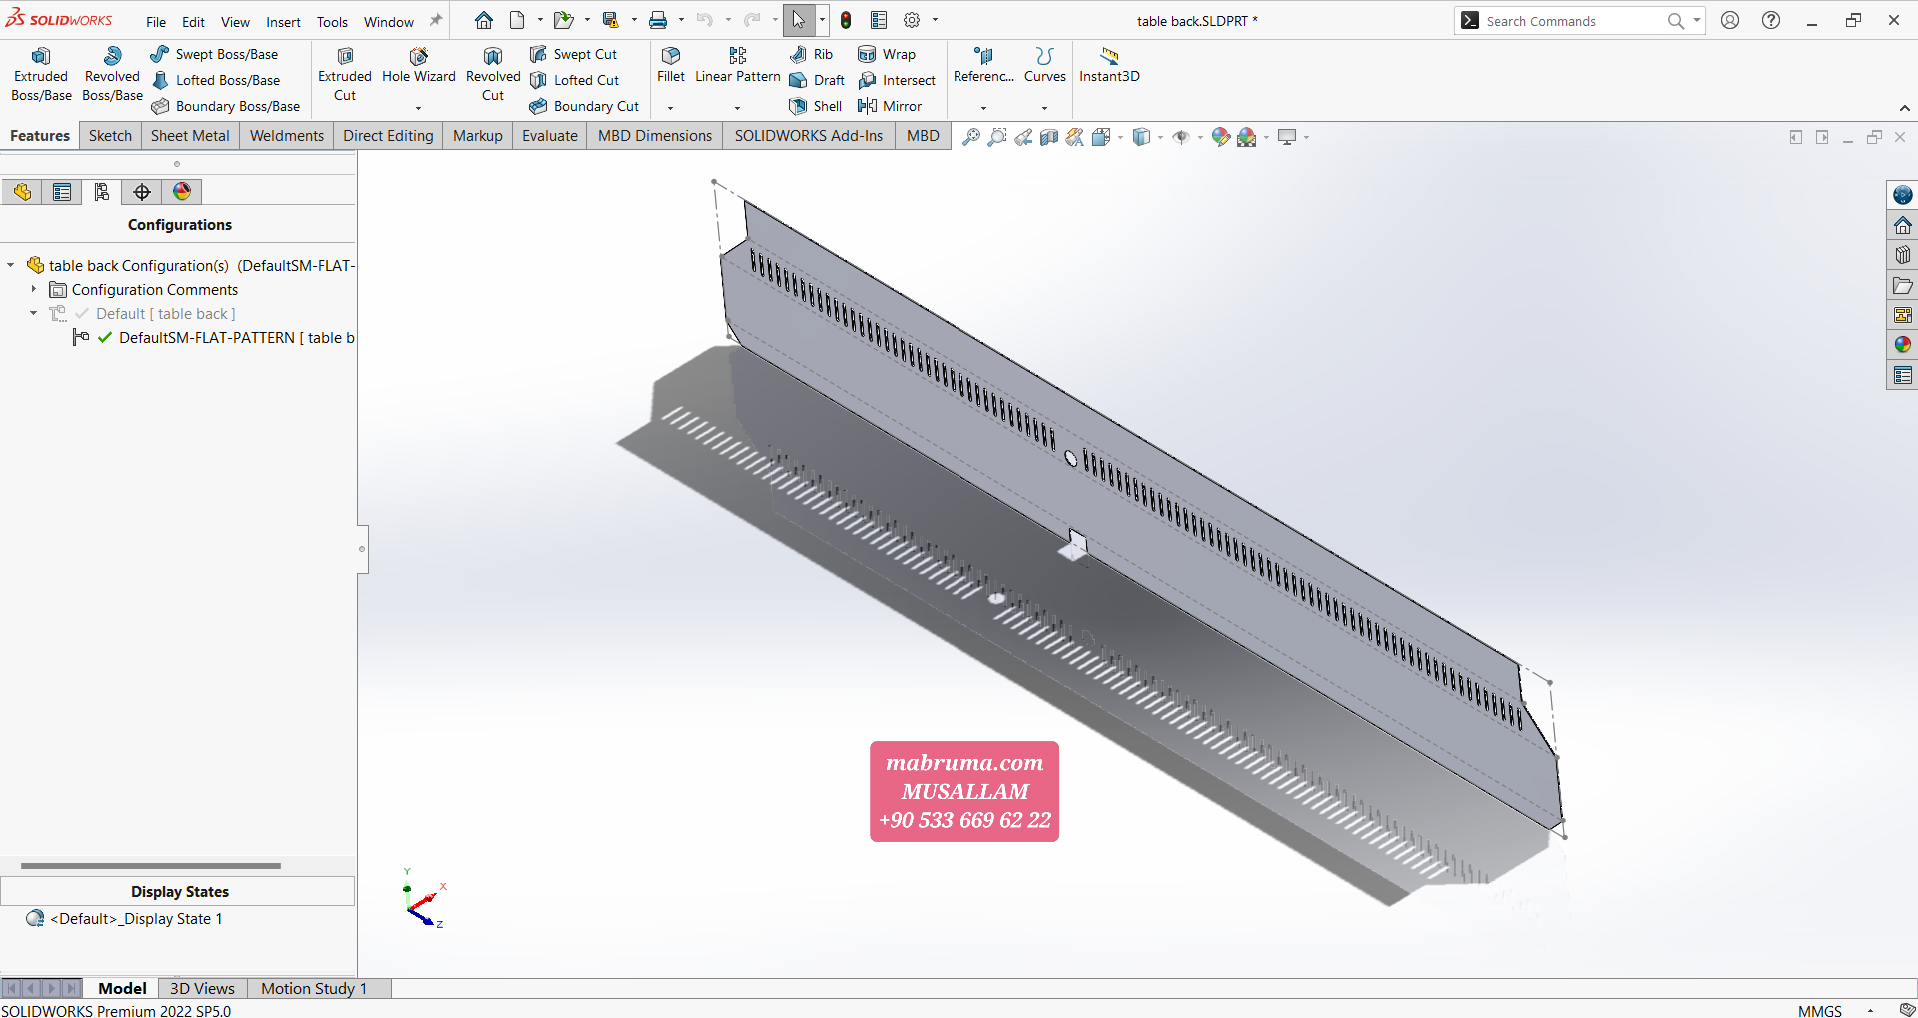This screenshot has height=1018, width=1918.
Task: Collapse the Default [ table back ] node
Action: click(33, 313)
